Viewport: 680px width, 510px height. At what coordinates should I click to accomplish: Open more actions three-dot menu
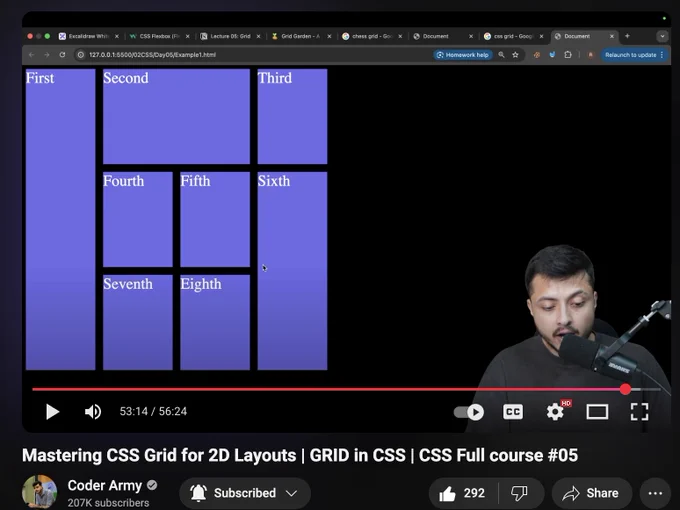point(655,493)
